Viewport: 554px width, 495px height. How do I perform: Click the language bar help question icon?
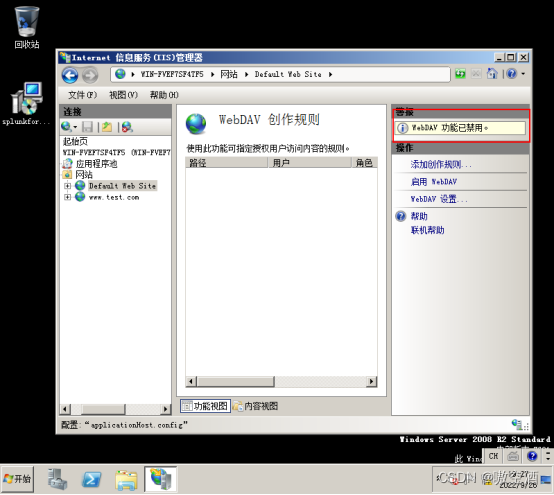[x=532, y=456]
